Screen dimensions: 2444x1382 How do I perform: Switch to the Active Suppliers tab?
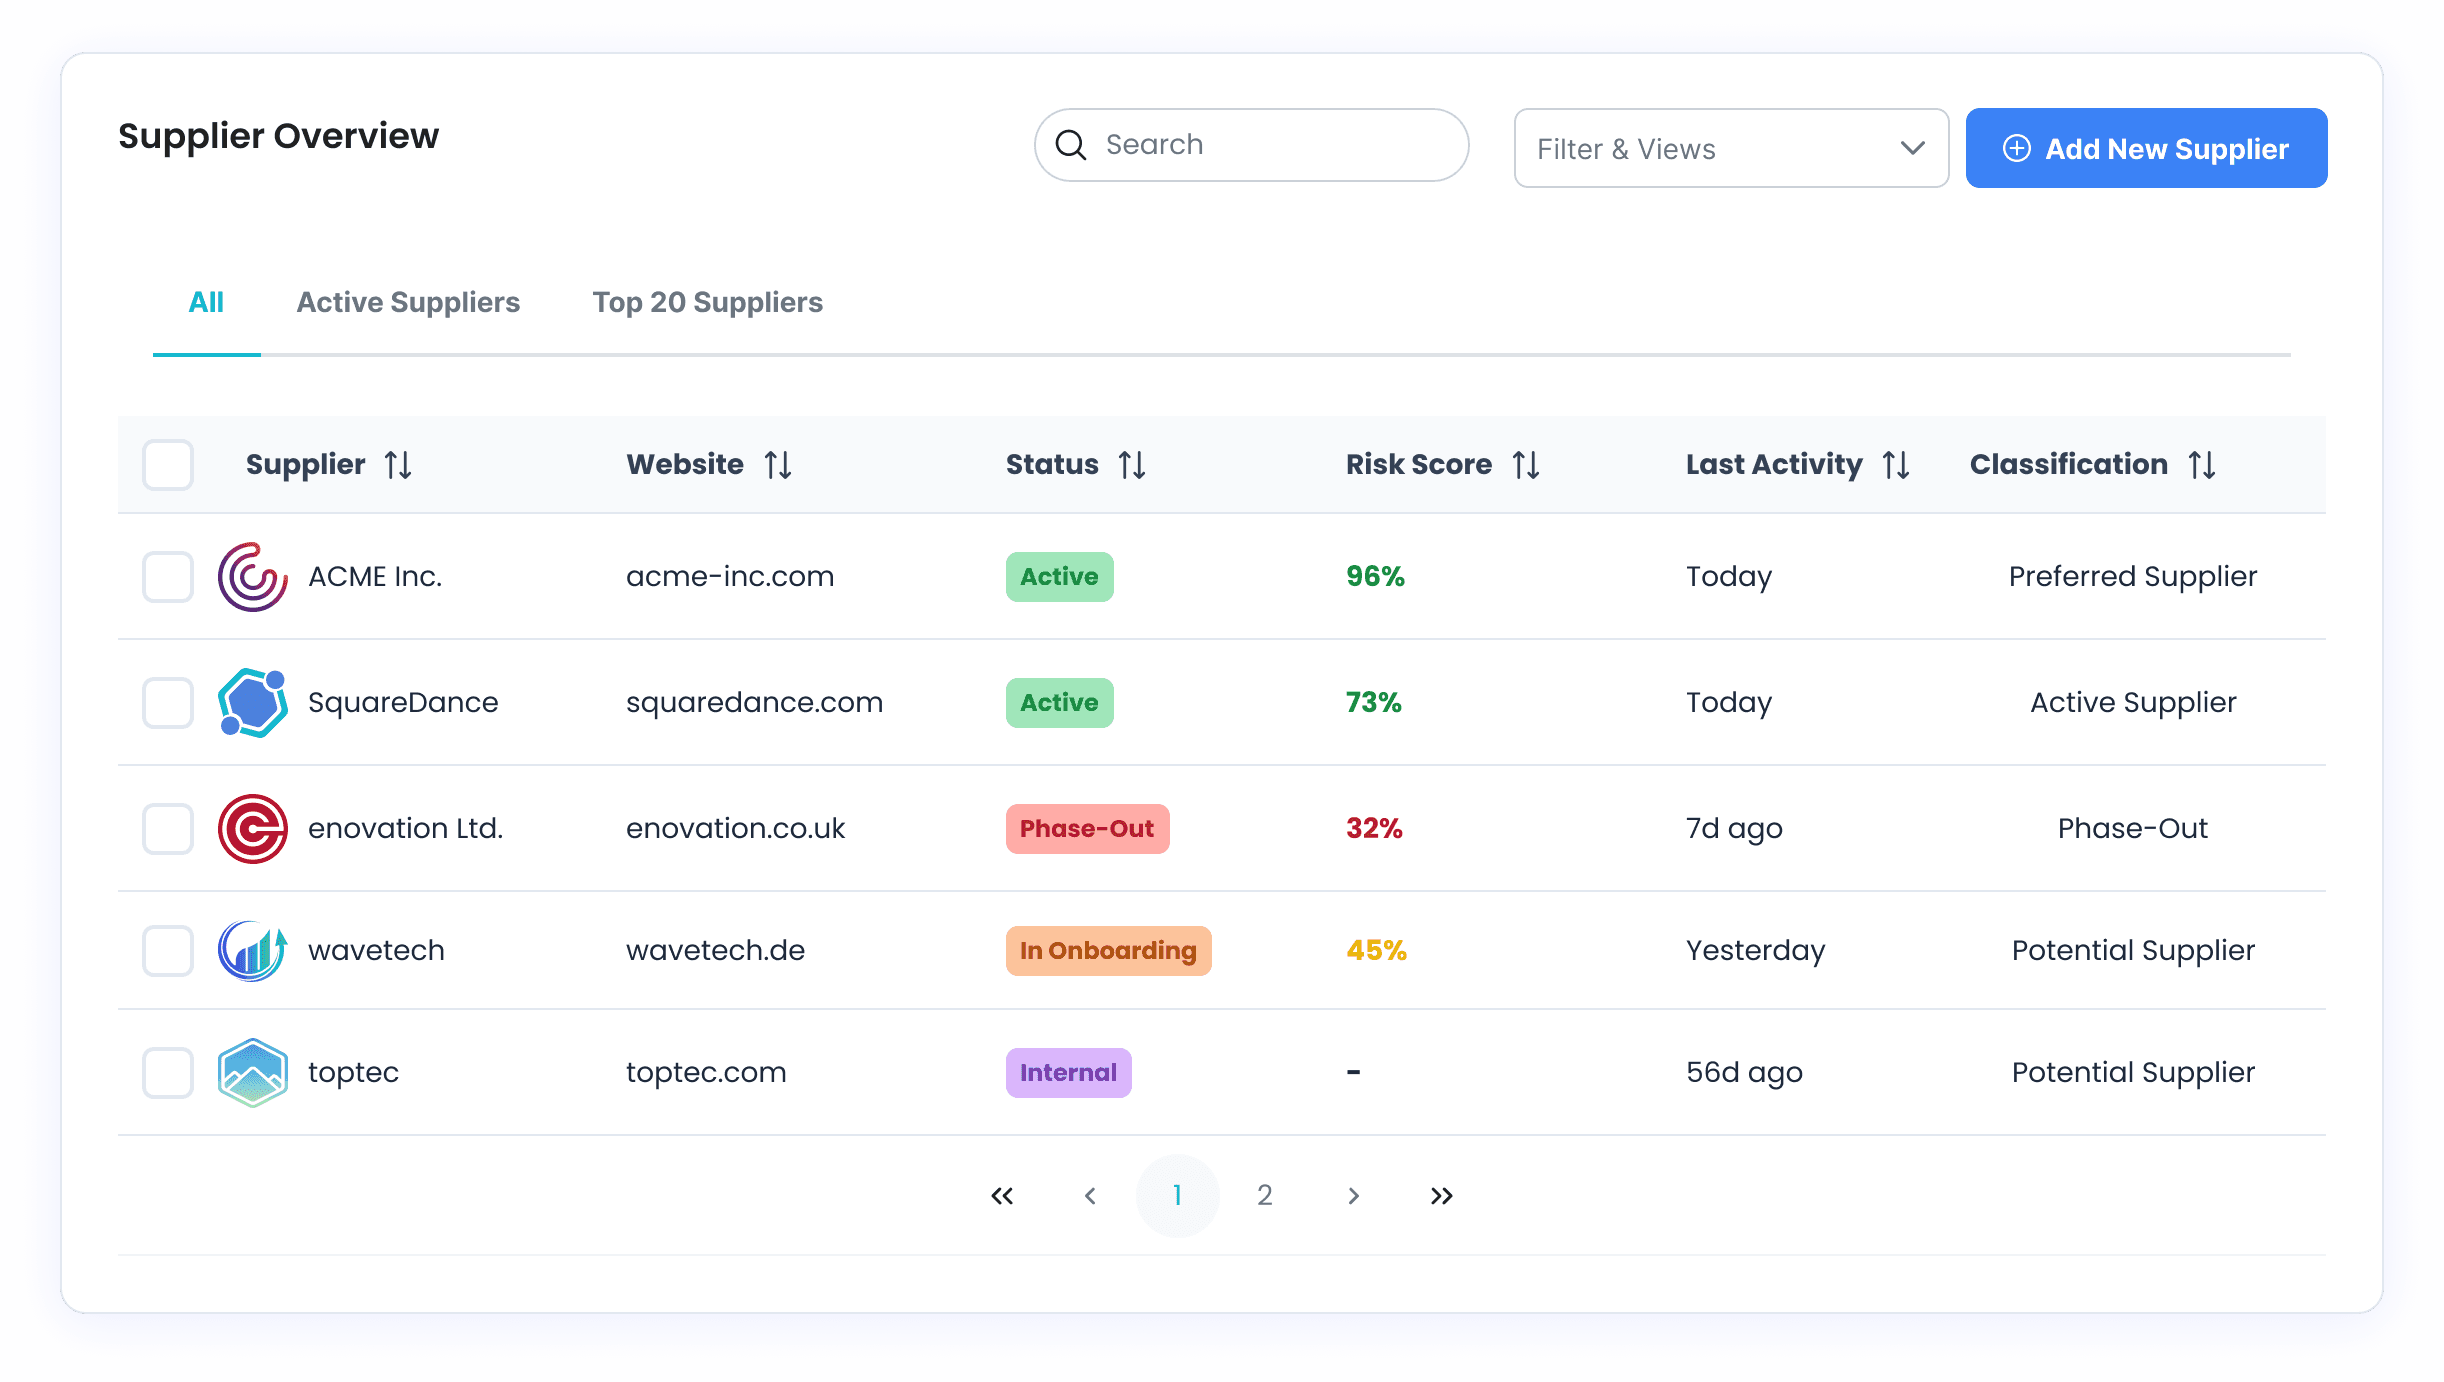pyautogui.click(x=407, y=302)
